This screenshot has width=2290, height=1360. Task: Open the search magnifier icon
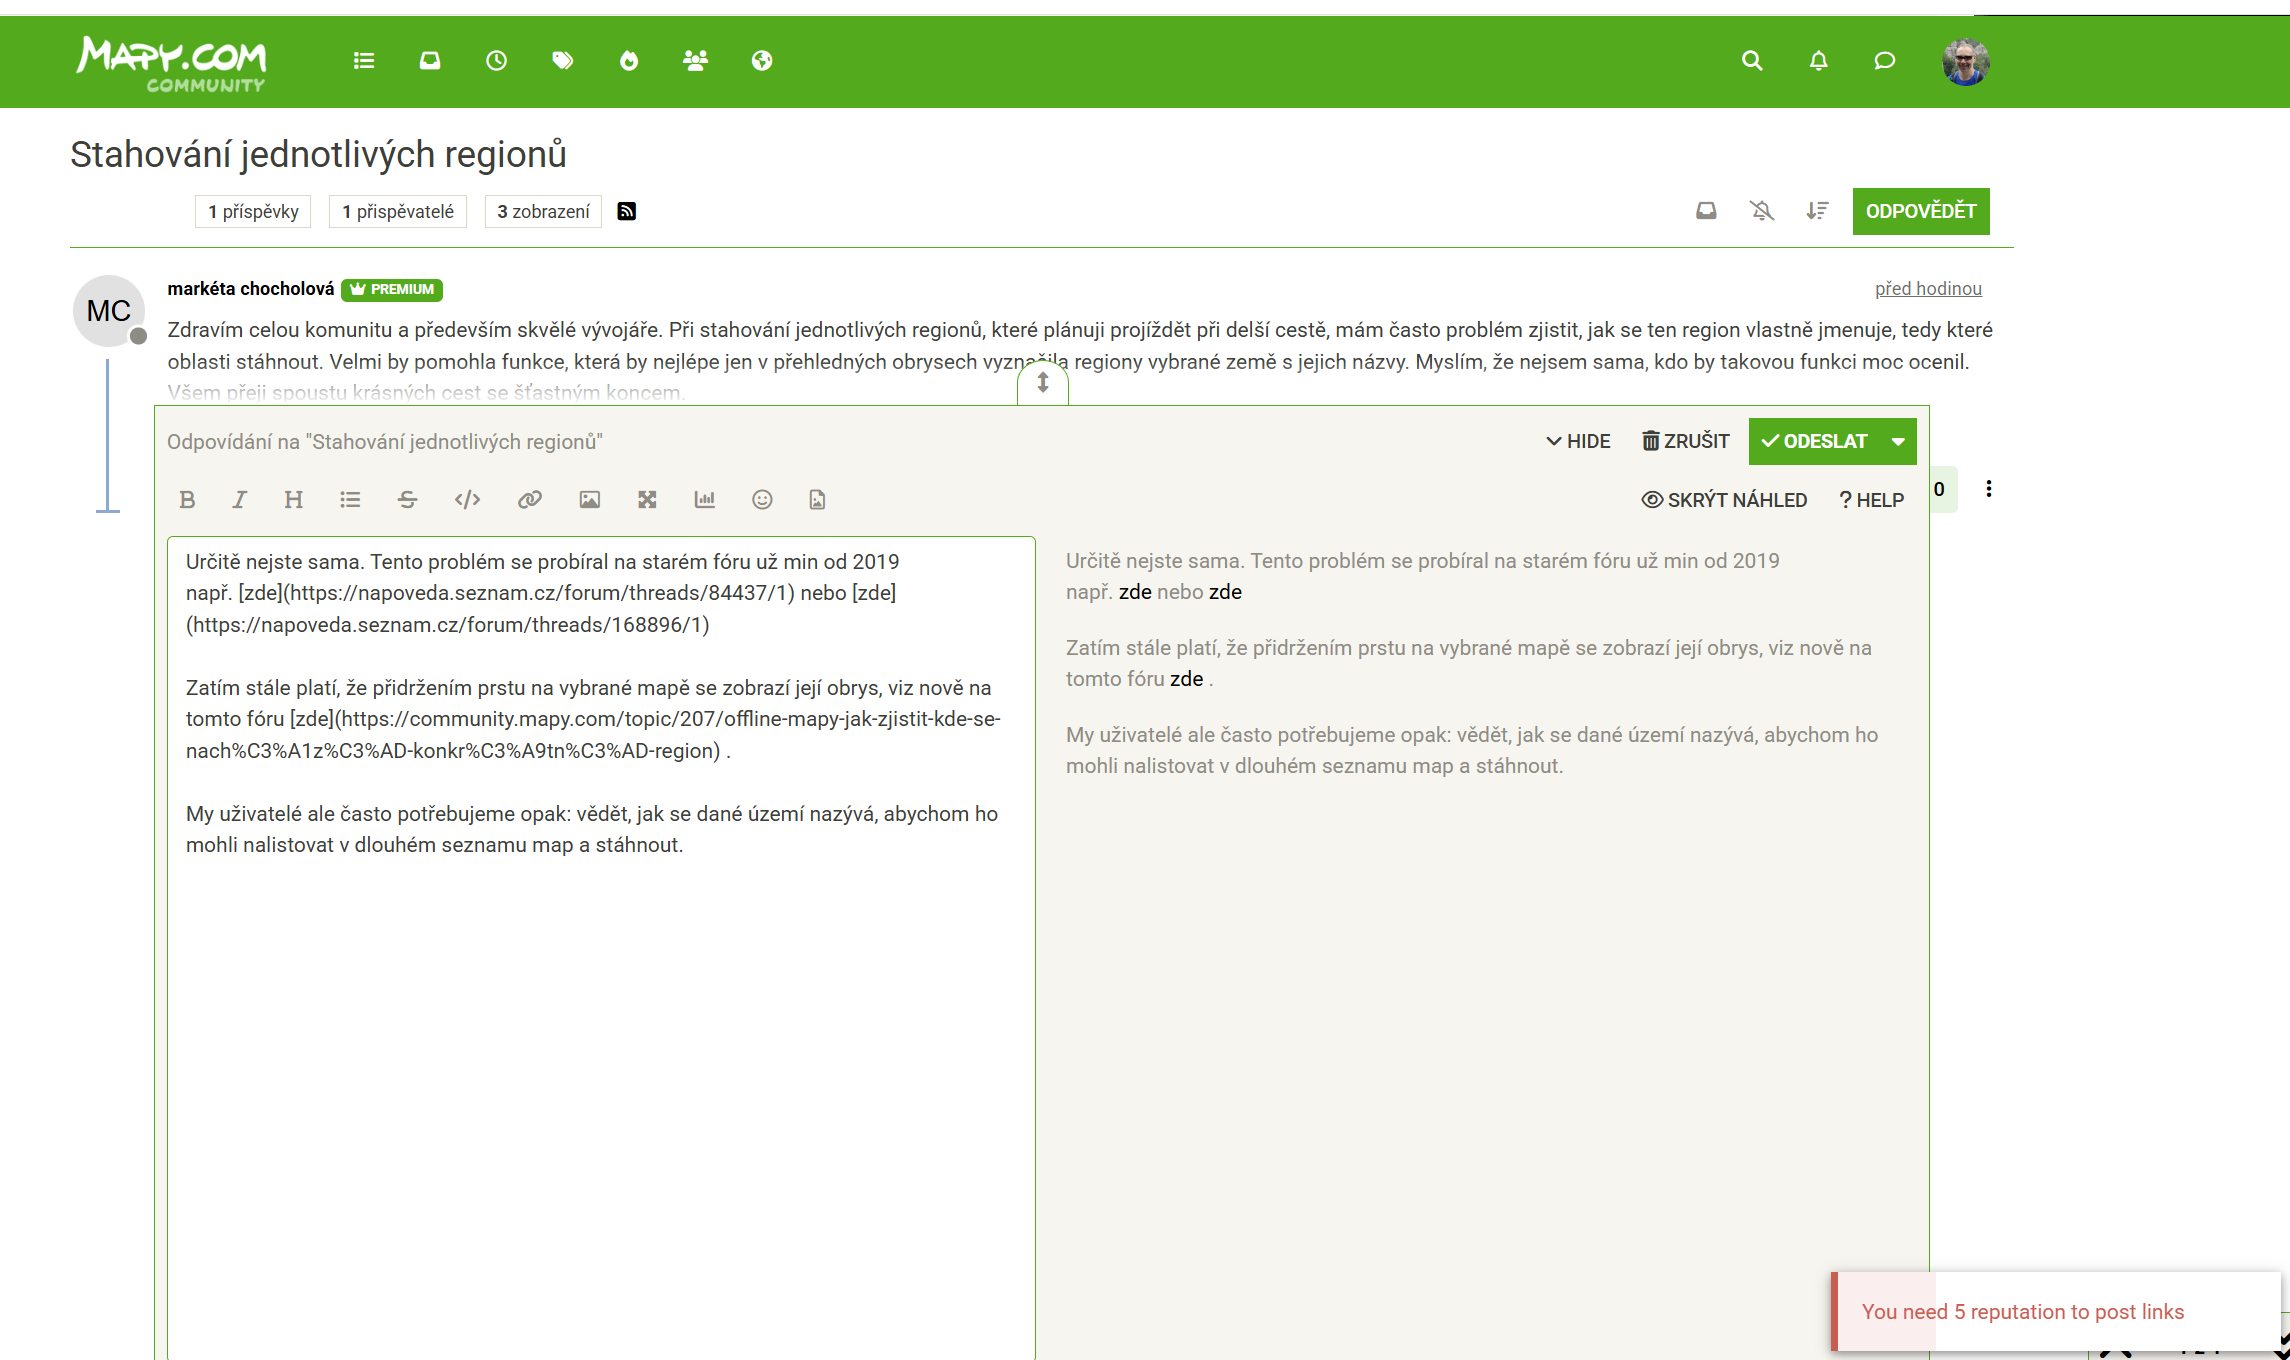click(1752, 61)
